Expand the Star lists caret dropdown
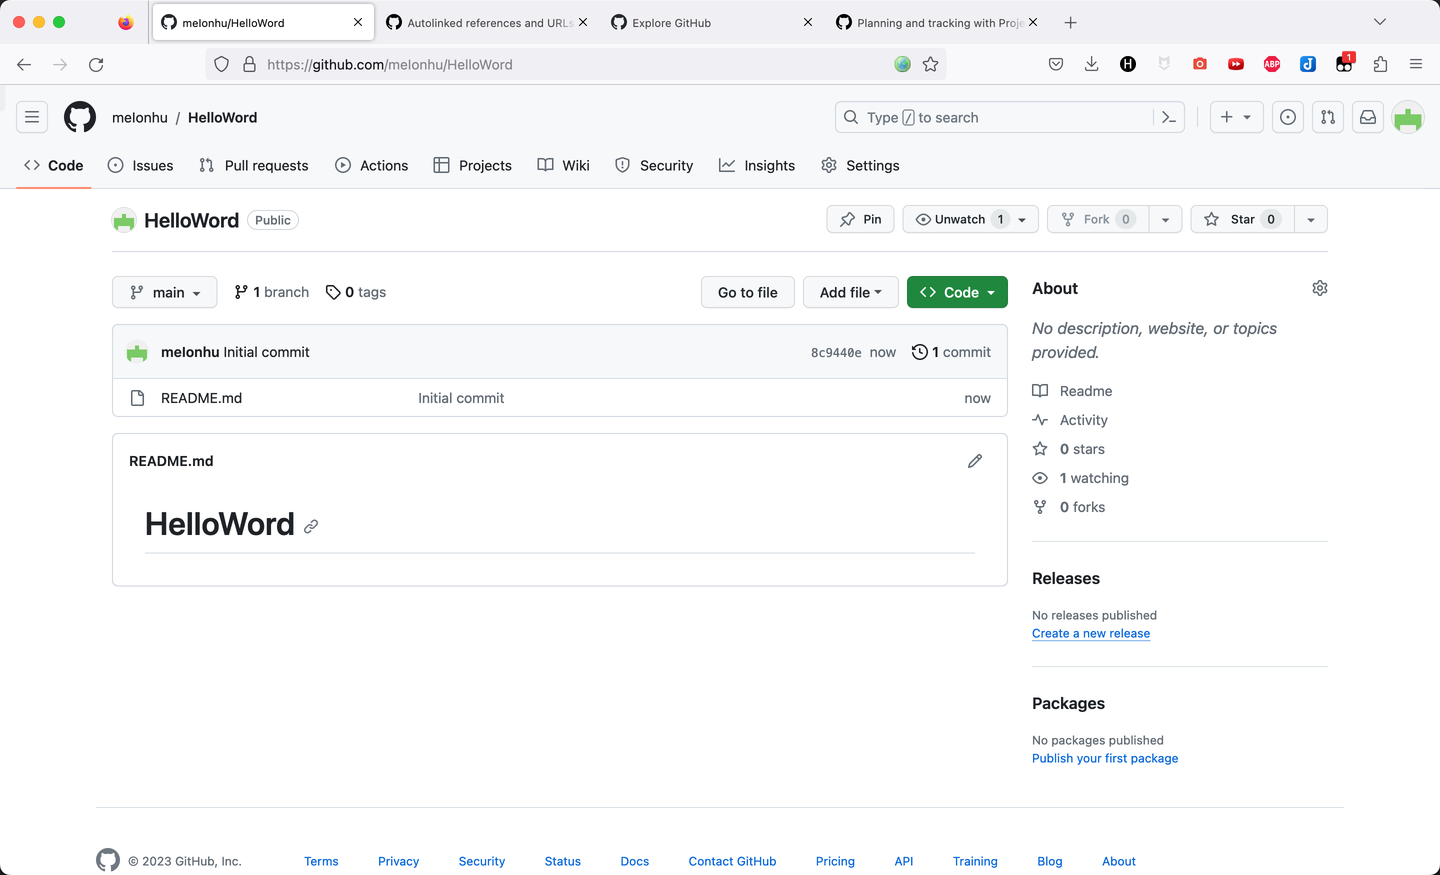 1311,219
